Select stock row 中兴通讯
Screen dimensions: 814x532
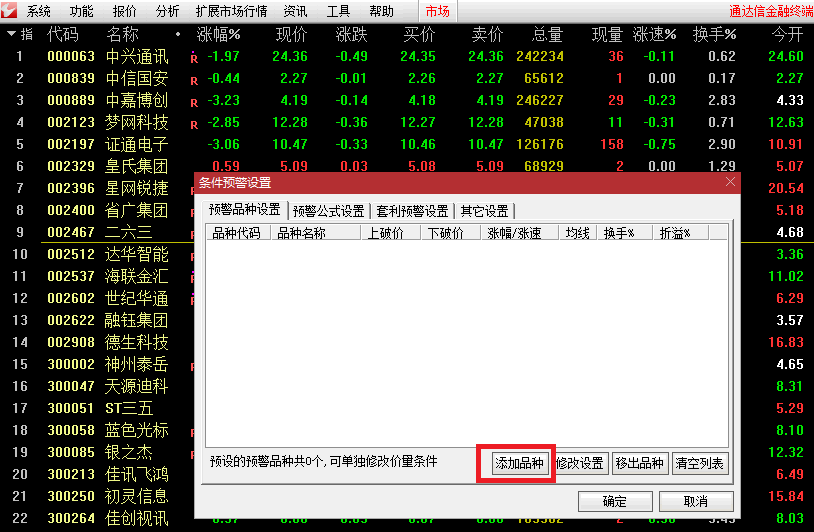pyautogui.click(x=137, y=56)
